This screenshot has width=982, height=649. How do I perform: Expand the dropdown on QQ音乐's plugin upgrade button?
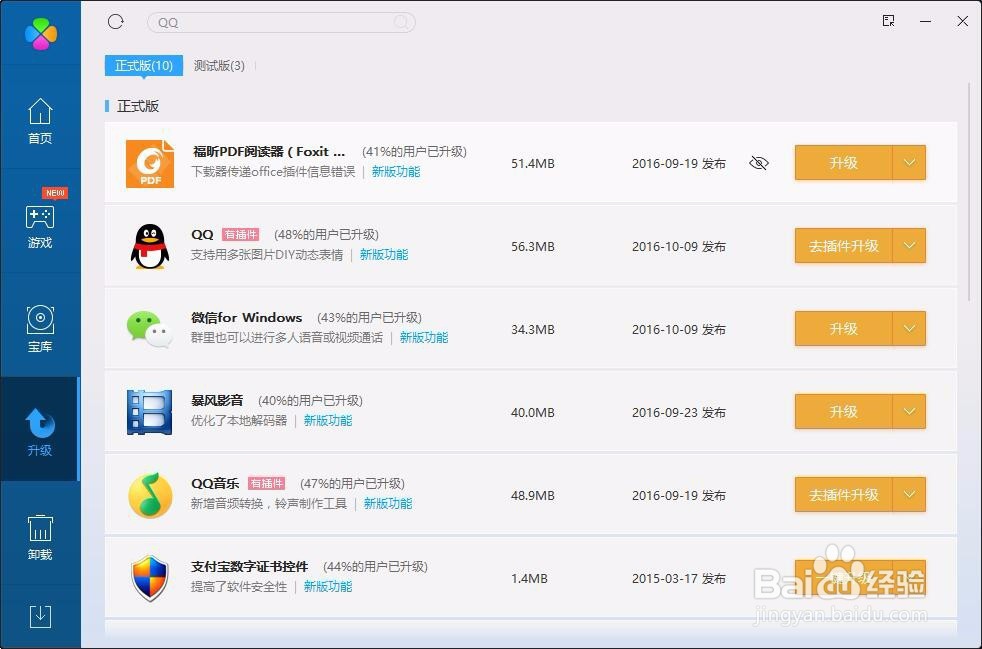click(x=910, y=494)
